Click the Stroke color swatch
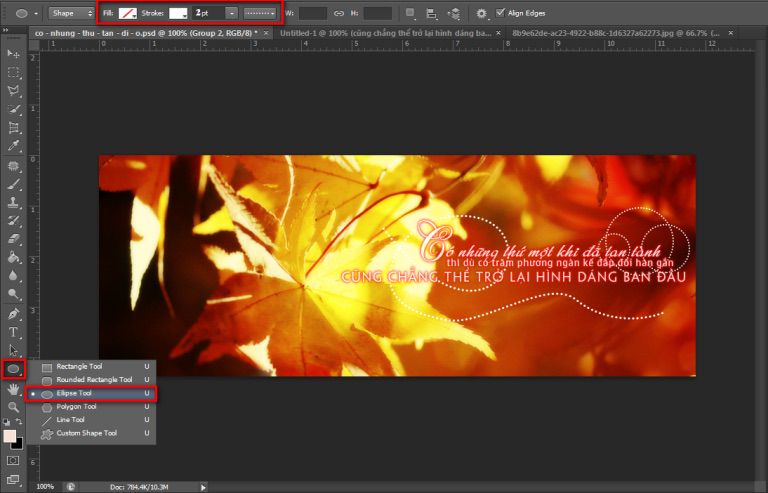768x493 pixels. pos(178,13)
